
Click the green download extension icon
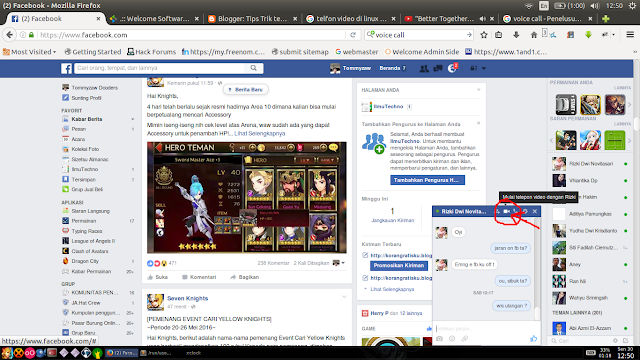[588, 35]
